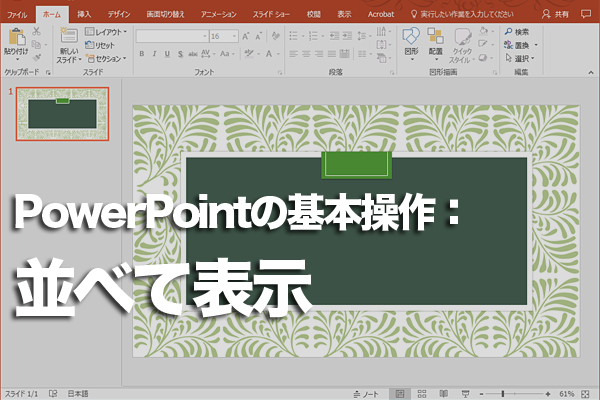Click Decrease Font Size icon
This screenshot has width=600, height=400.
pyautogui.click(x=259, y=36)
